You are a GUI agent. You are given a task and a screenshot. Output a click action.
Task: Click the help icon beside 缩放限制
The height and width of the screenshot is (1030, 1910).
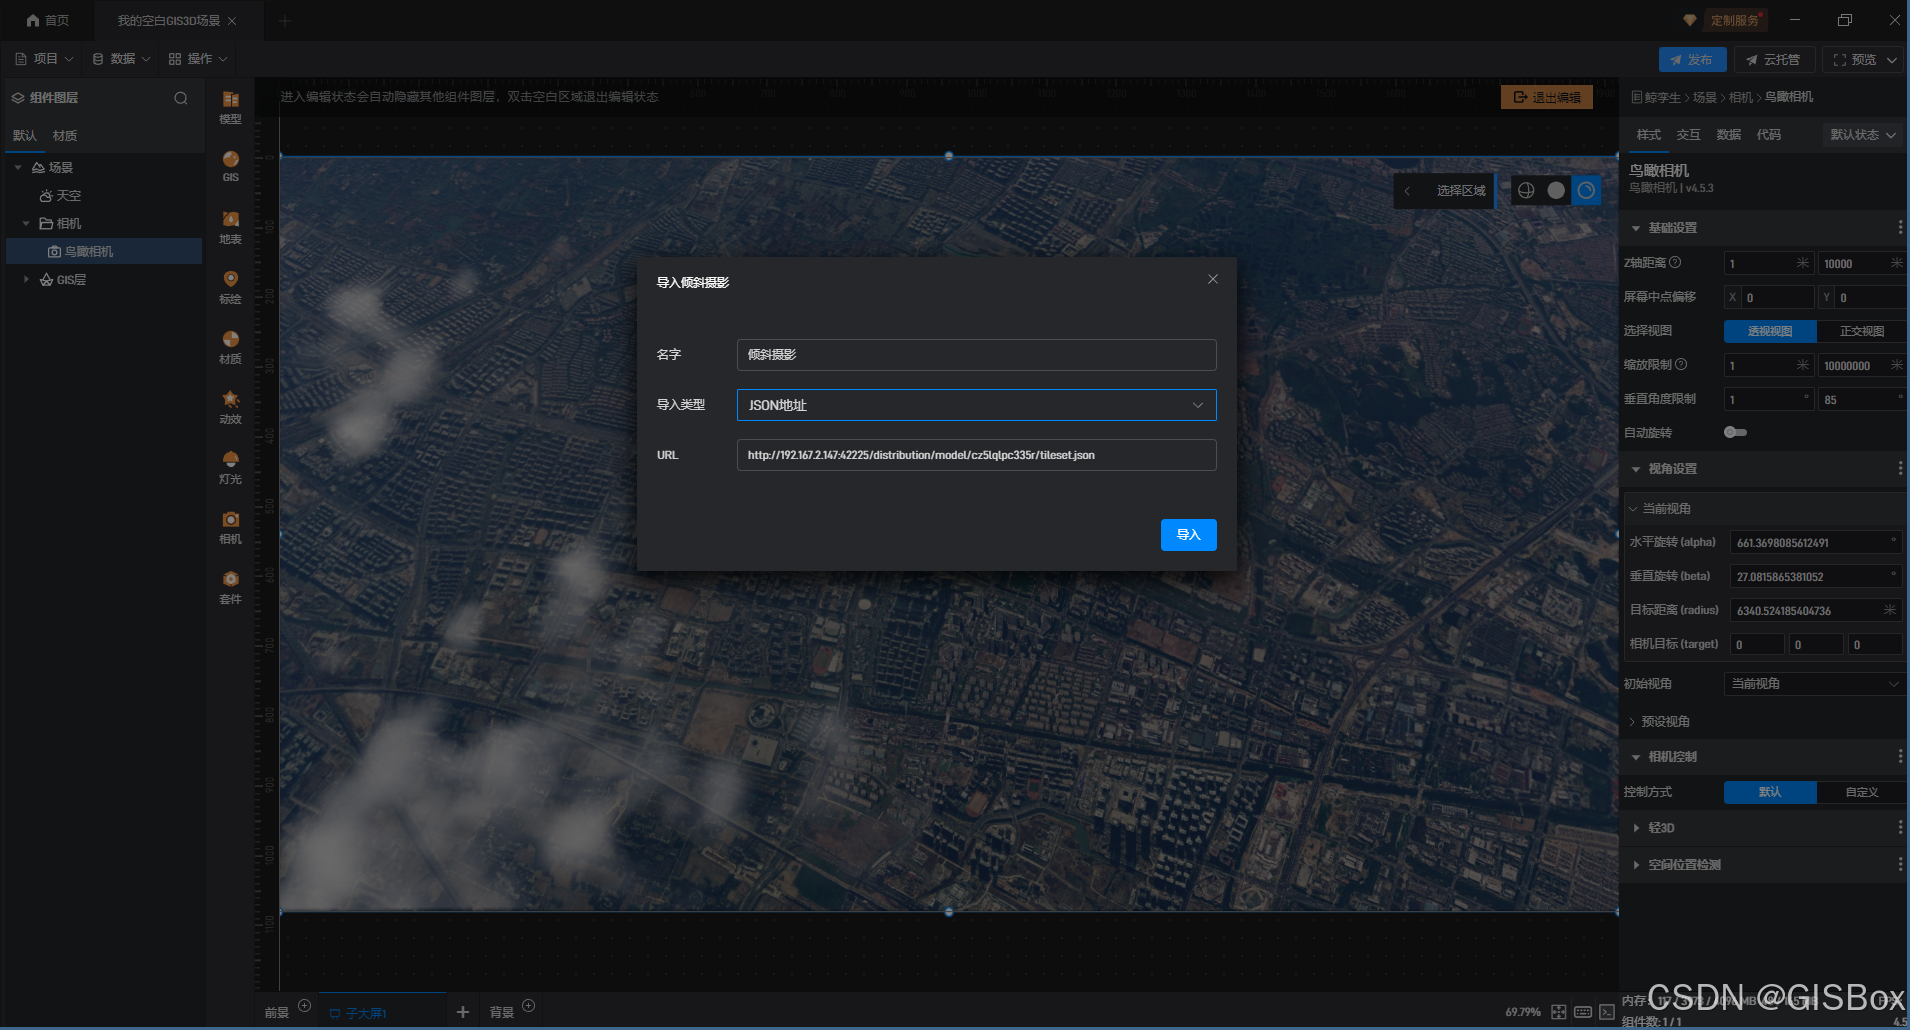(1681, 364)
